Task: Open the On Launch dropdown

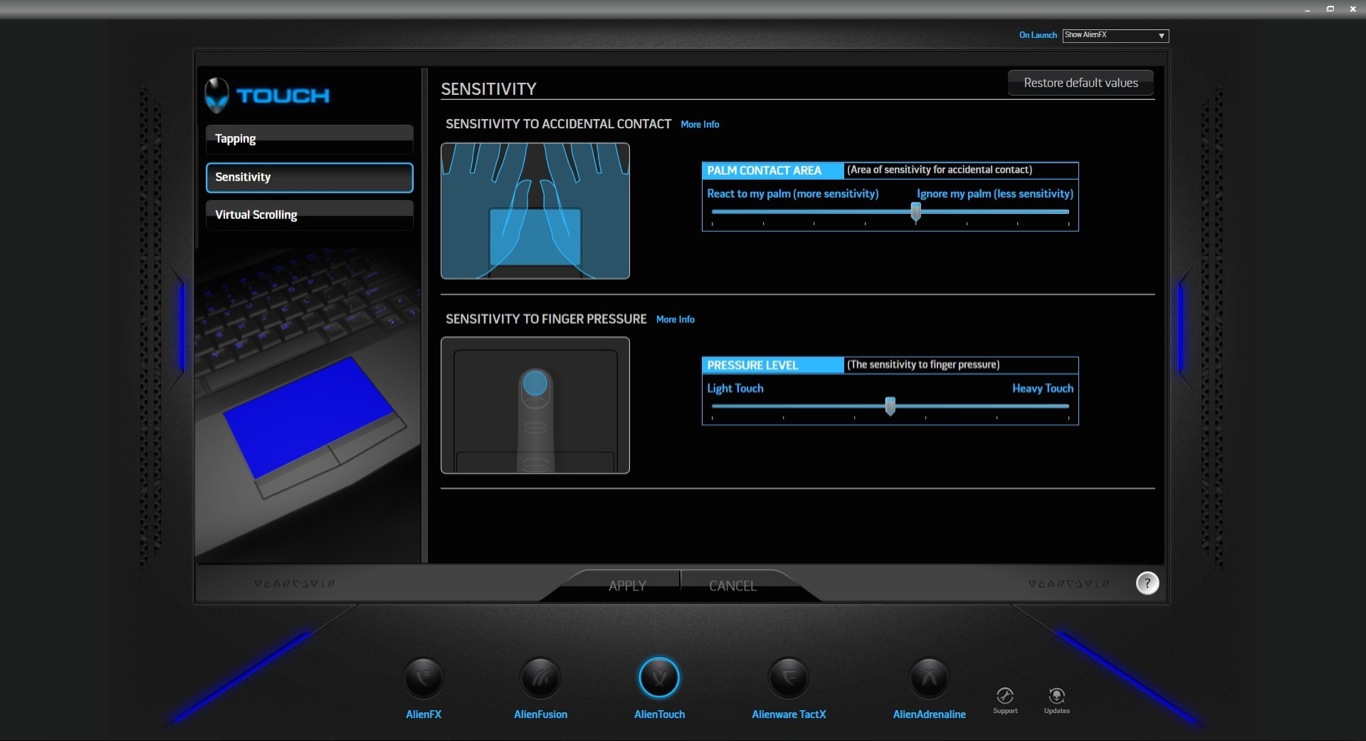Action: coord(1115,36)
